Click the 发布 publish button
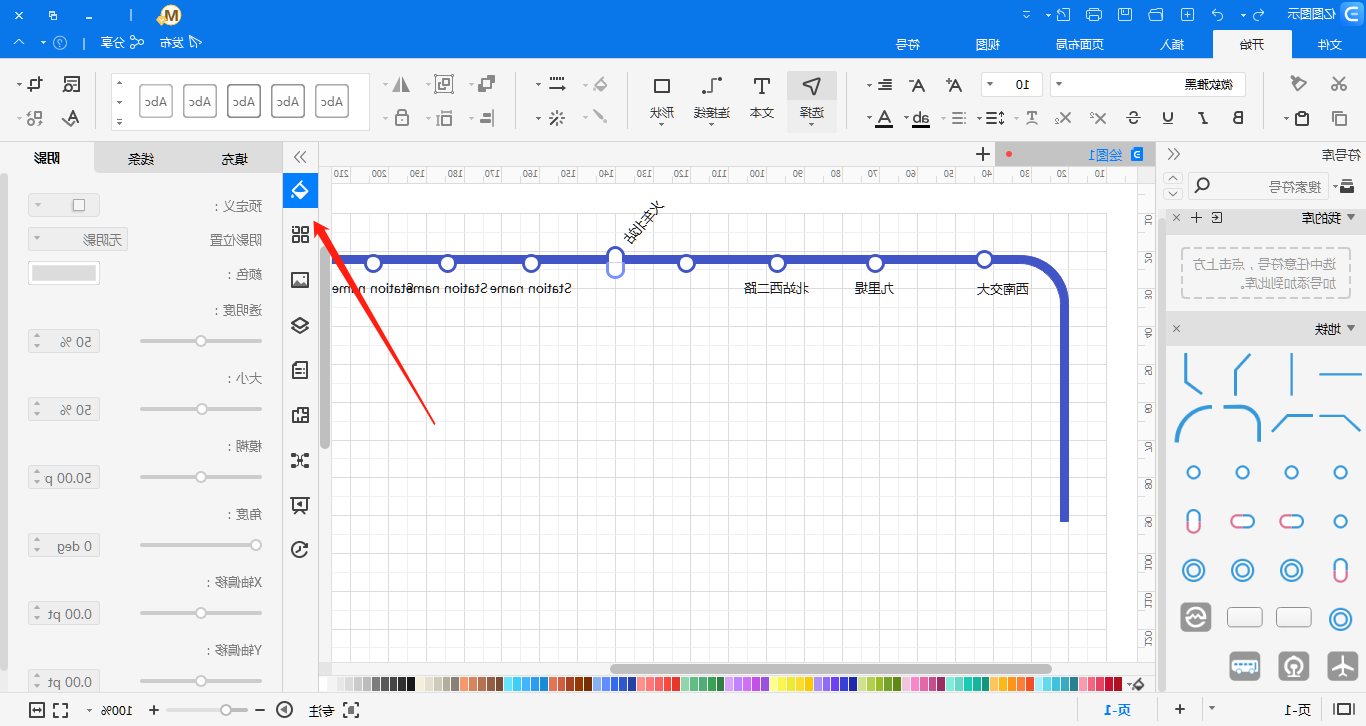Viewport: 1366px width, 726px height. (x=180, y=42)
